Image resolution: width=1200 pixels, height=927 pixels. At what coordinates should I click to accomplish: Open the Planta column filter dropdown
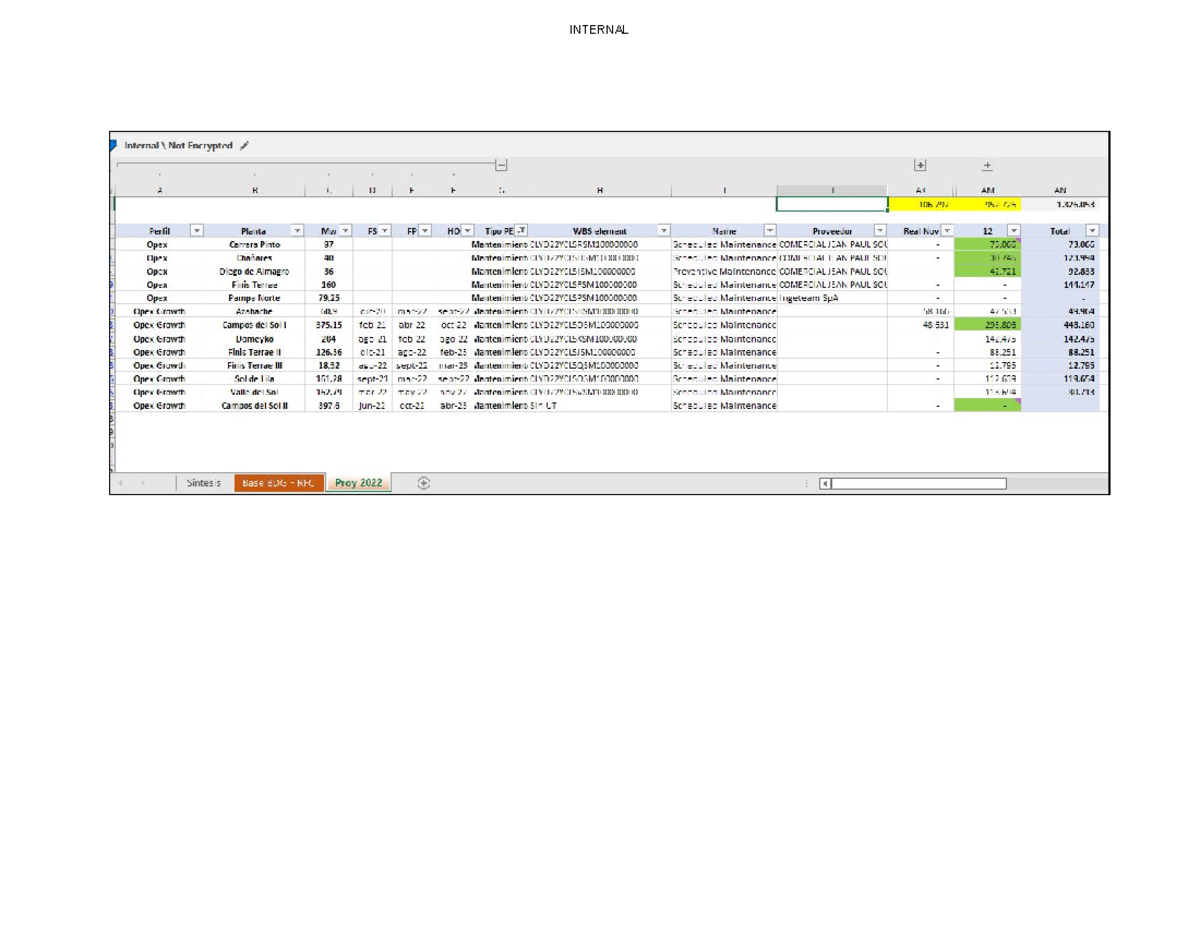[297, 230]
